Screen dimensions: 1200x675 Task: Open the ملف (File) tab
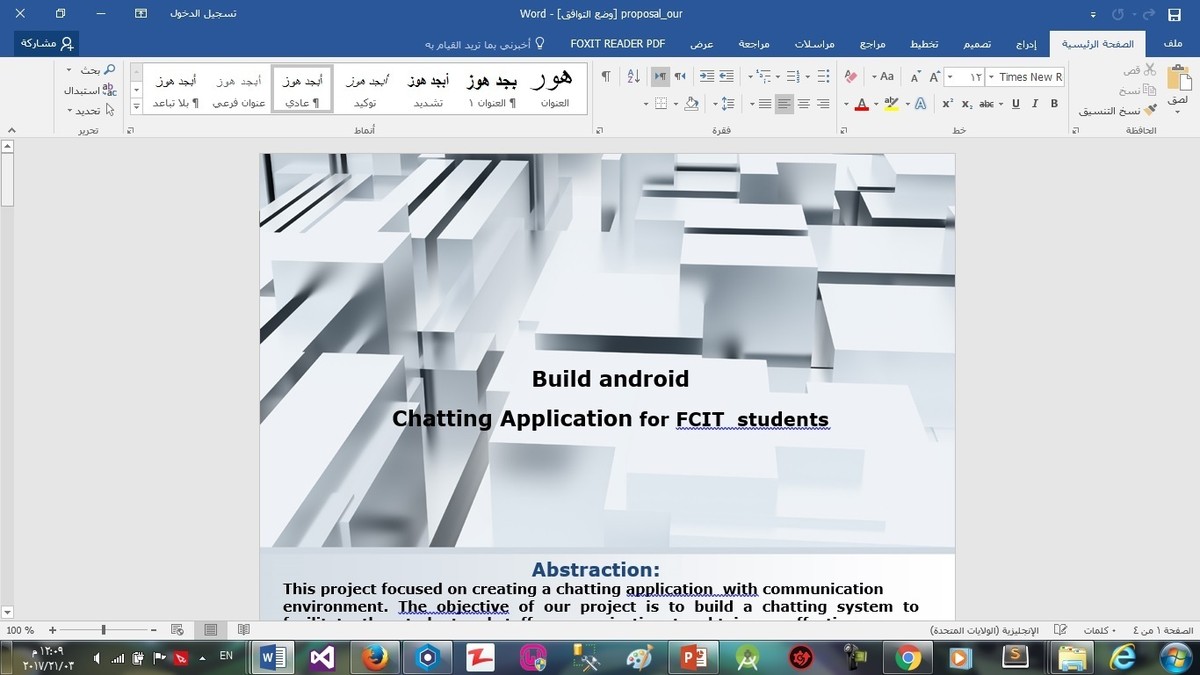click(1173, 44)
